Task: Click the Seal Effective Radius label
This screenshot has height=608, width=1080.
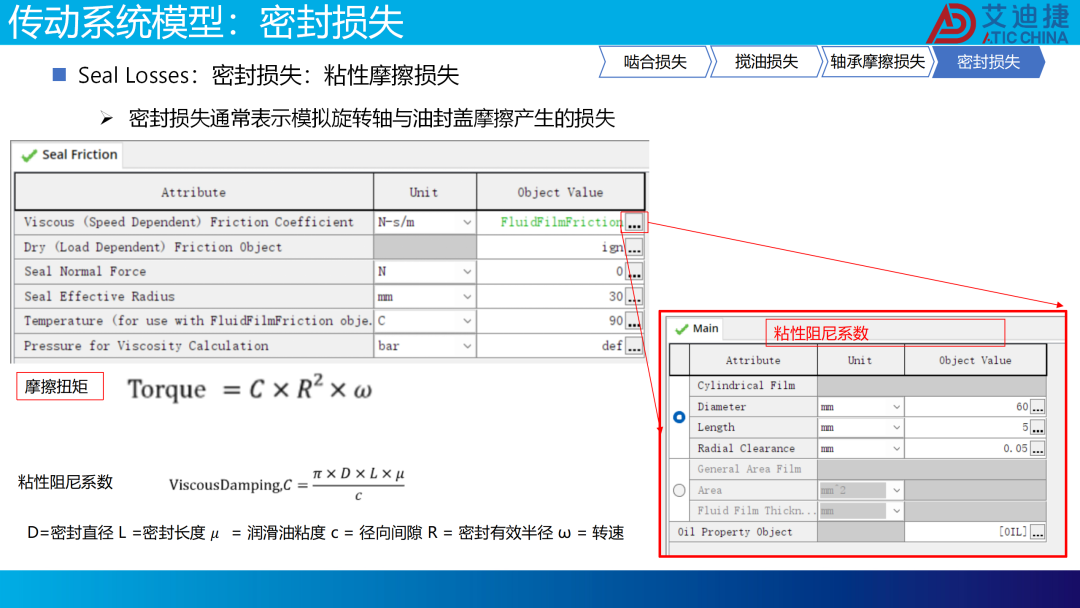Action: tap(99, 297)
